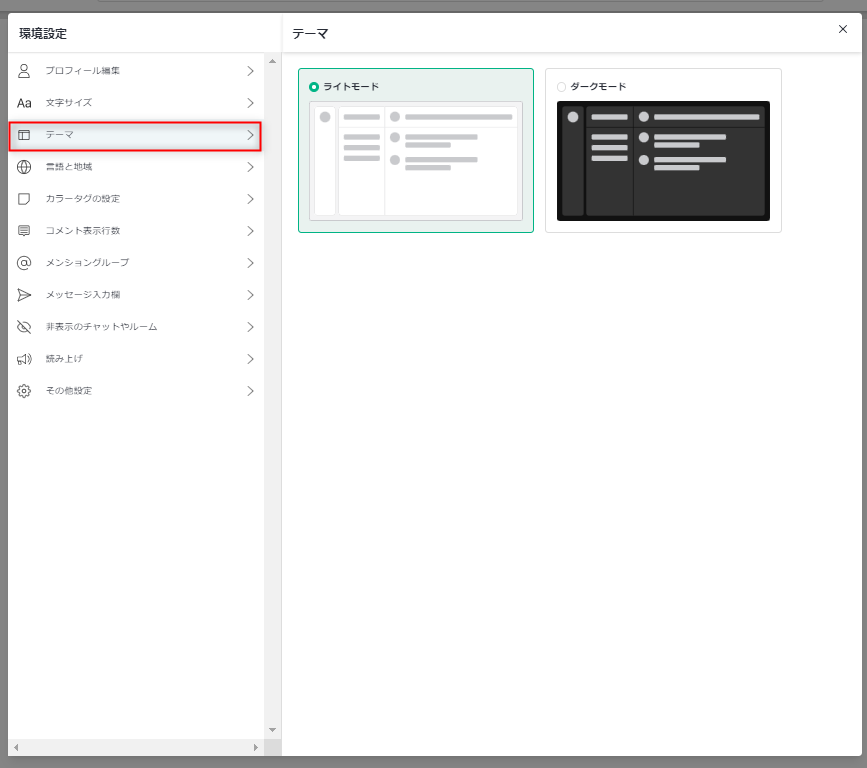
Task: Go to メンショングループ settings
Action: tap(135, 263)
